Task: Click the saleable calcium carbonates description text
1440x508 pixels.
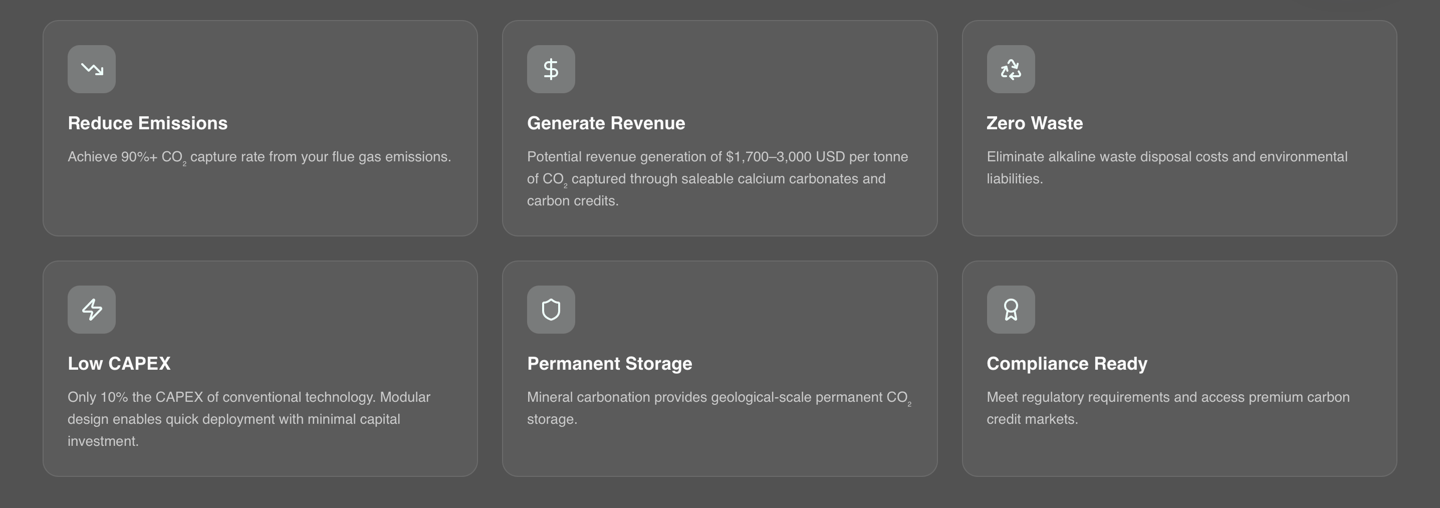Action: [x=718, y=179]
